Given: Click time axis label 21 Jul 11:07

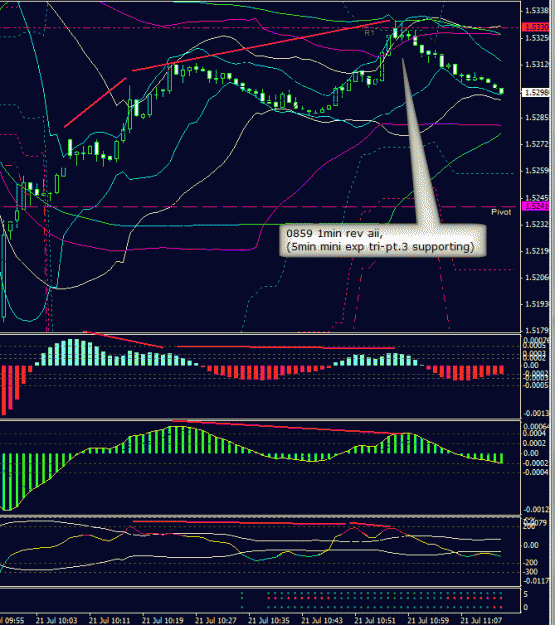Looking at the screenshot, I should click(481, 621).
